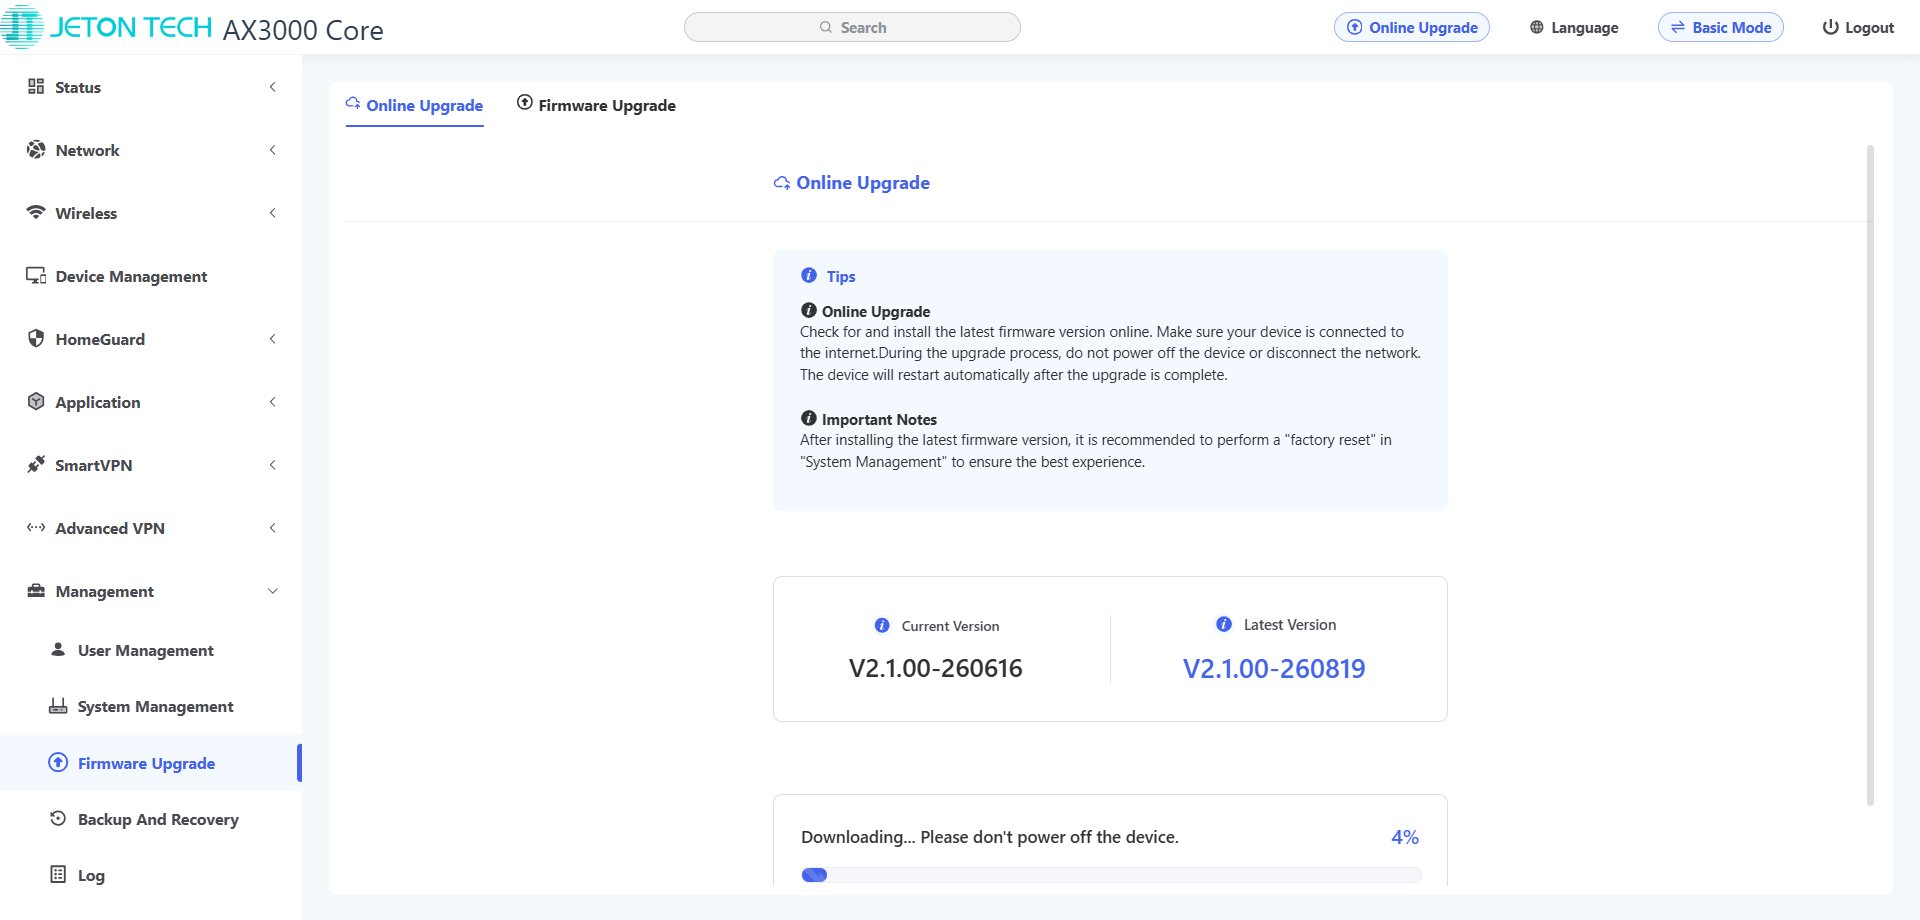Click the info icon beside Current Version
Screen dimensions: 1920x920
click(882, 625)
